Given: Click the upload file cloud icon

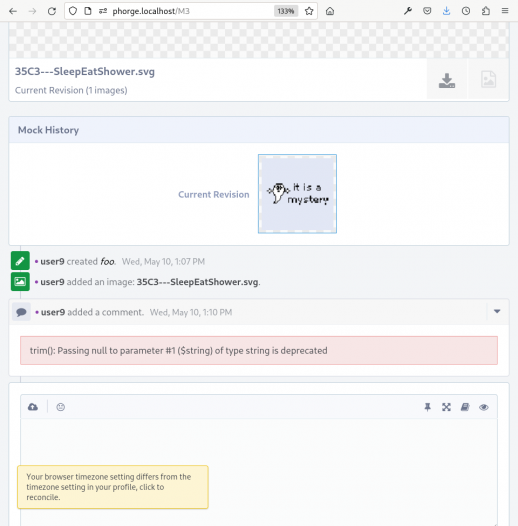Looking at the screenshot, I should pos(33,407).
